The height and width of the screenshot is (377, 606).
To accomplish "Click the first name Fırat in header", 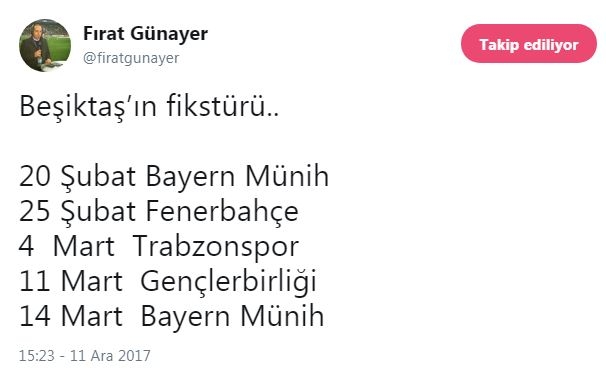I will tap(104, 33).
